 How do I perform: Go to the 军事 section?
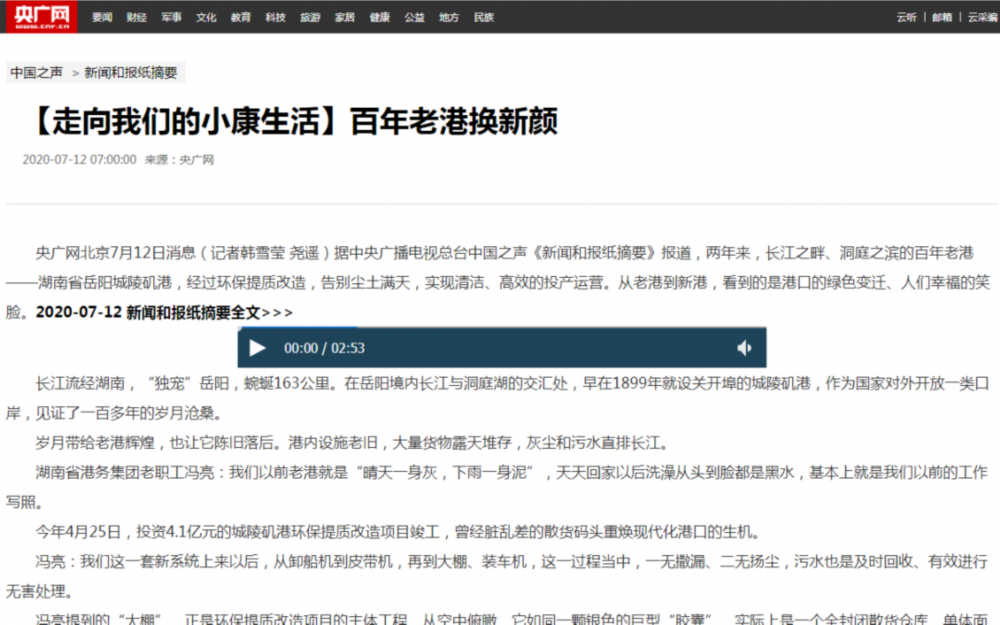coord(171,17)
